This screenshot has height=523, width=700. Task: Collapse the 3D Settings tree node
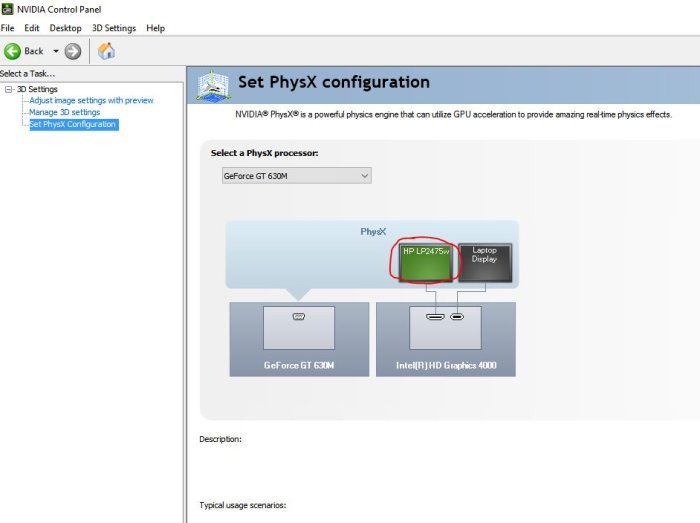click(8, 89)
